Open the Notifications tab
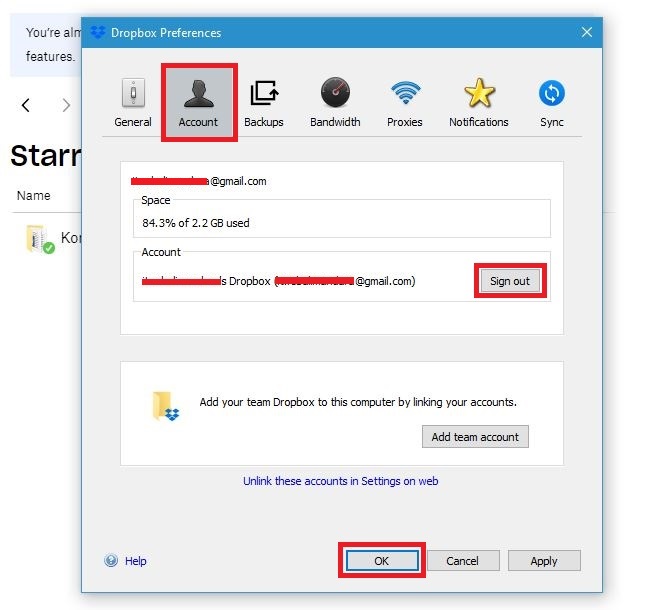 pos(478,103)
